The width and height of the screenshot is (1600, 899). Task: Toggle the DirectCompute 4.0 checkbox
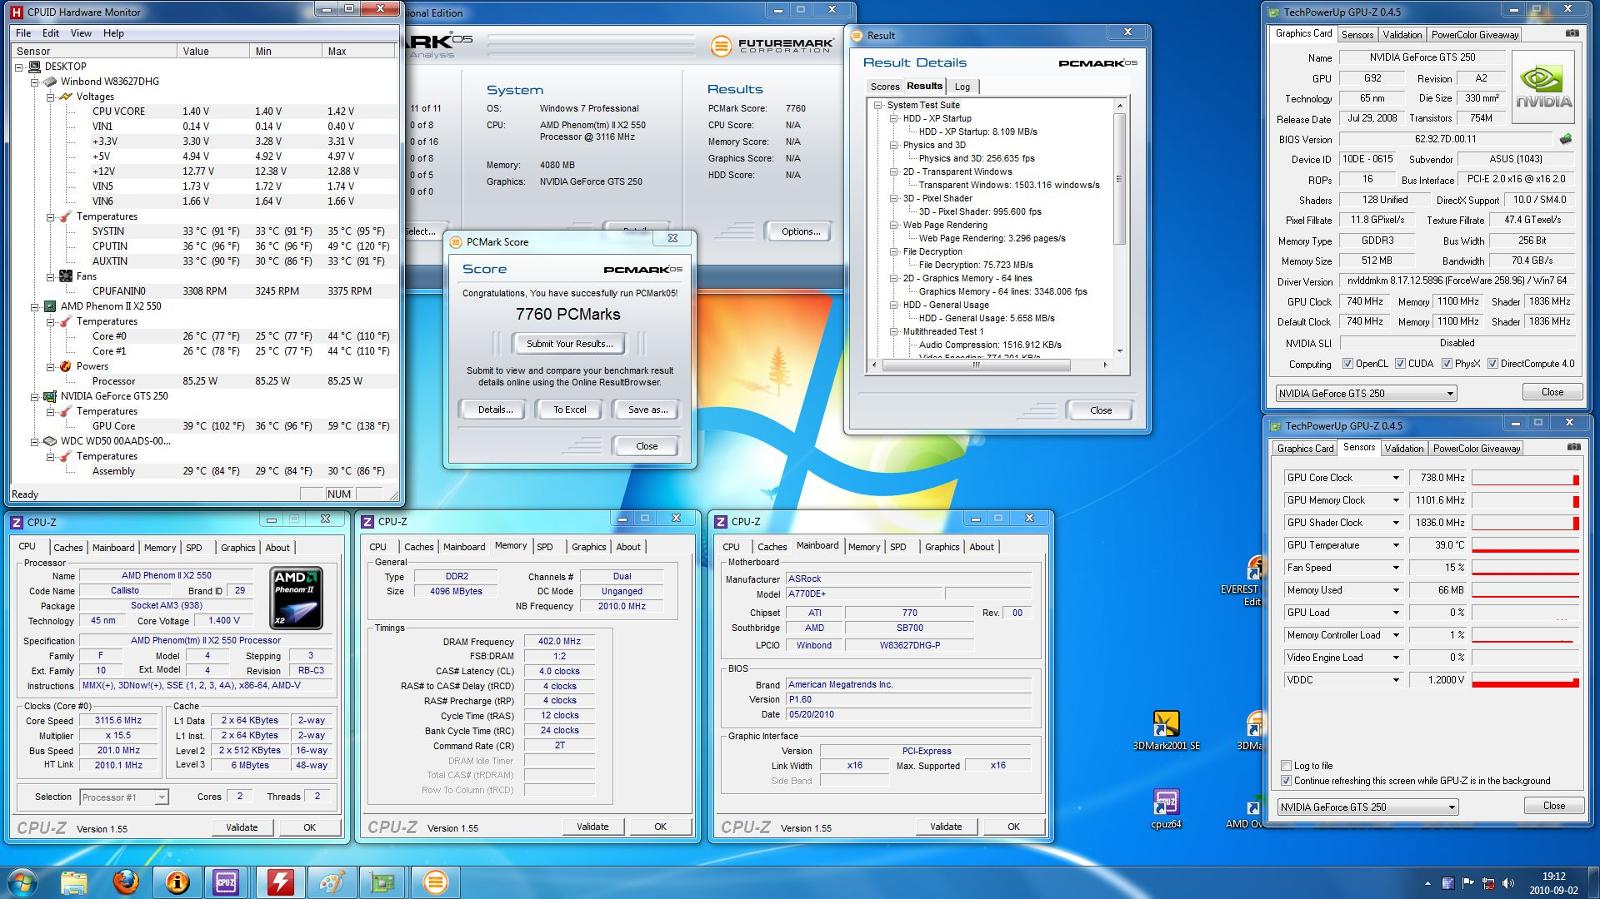(x=1492, y=364)
